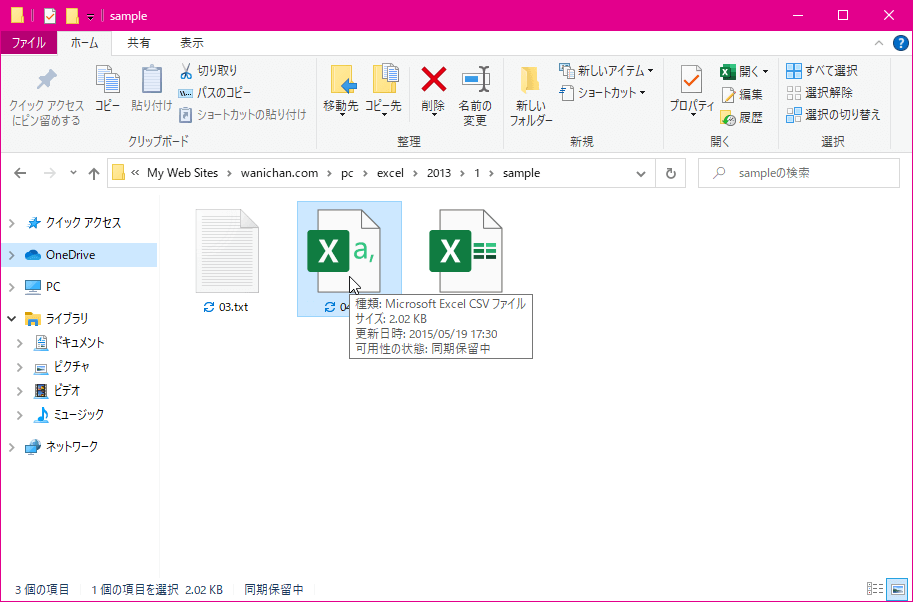
Task: Navigate to wanichan.com in breadcrumb
Action: point(279,173)
